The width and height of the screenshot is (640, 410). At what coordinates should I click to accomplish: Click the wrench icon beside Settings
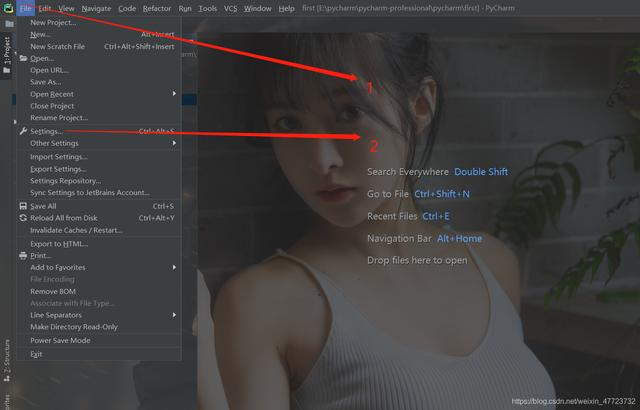click(x=23, y=131)
